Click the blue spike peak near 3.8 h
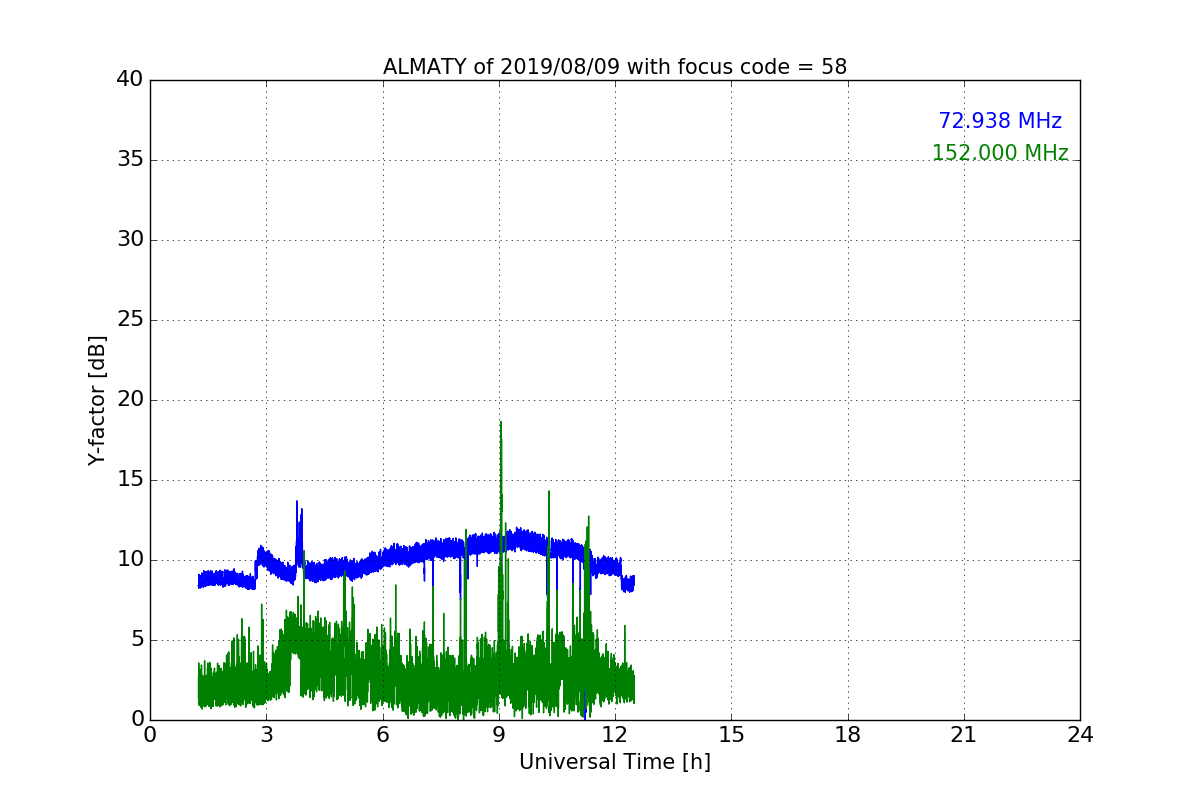The width and height of the screenshot is (1200, 800). (297, 503)
